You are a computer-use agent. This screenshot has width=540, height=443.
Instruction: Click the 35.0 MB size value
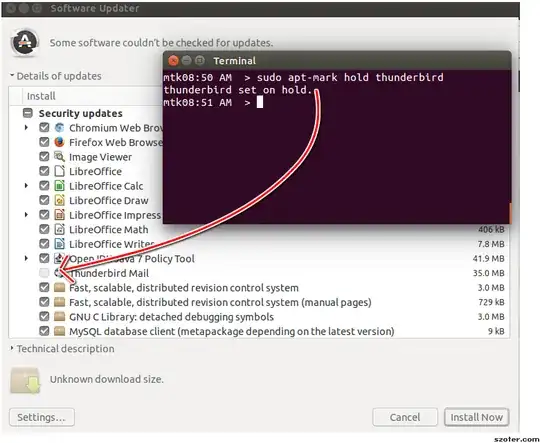pyautogui.click(x=488, y=273)
